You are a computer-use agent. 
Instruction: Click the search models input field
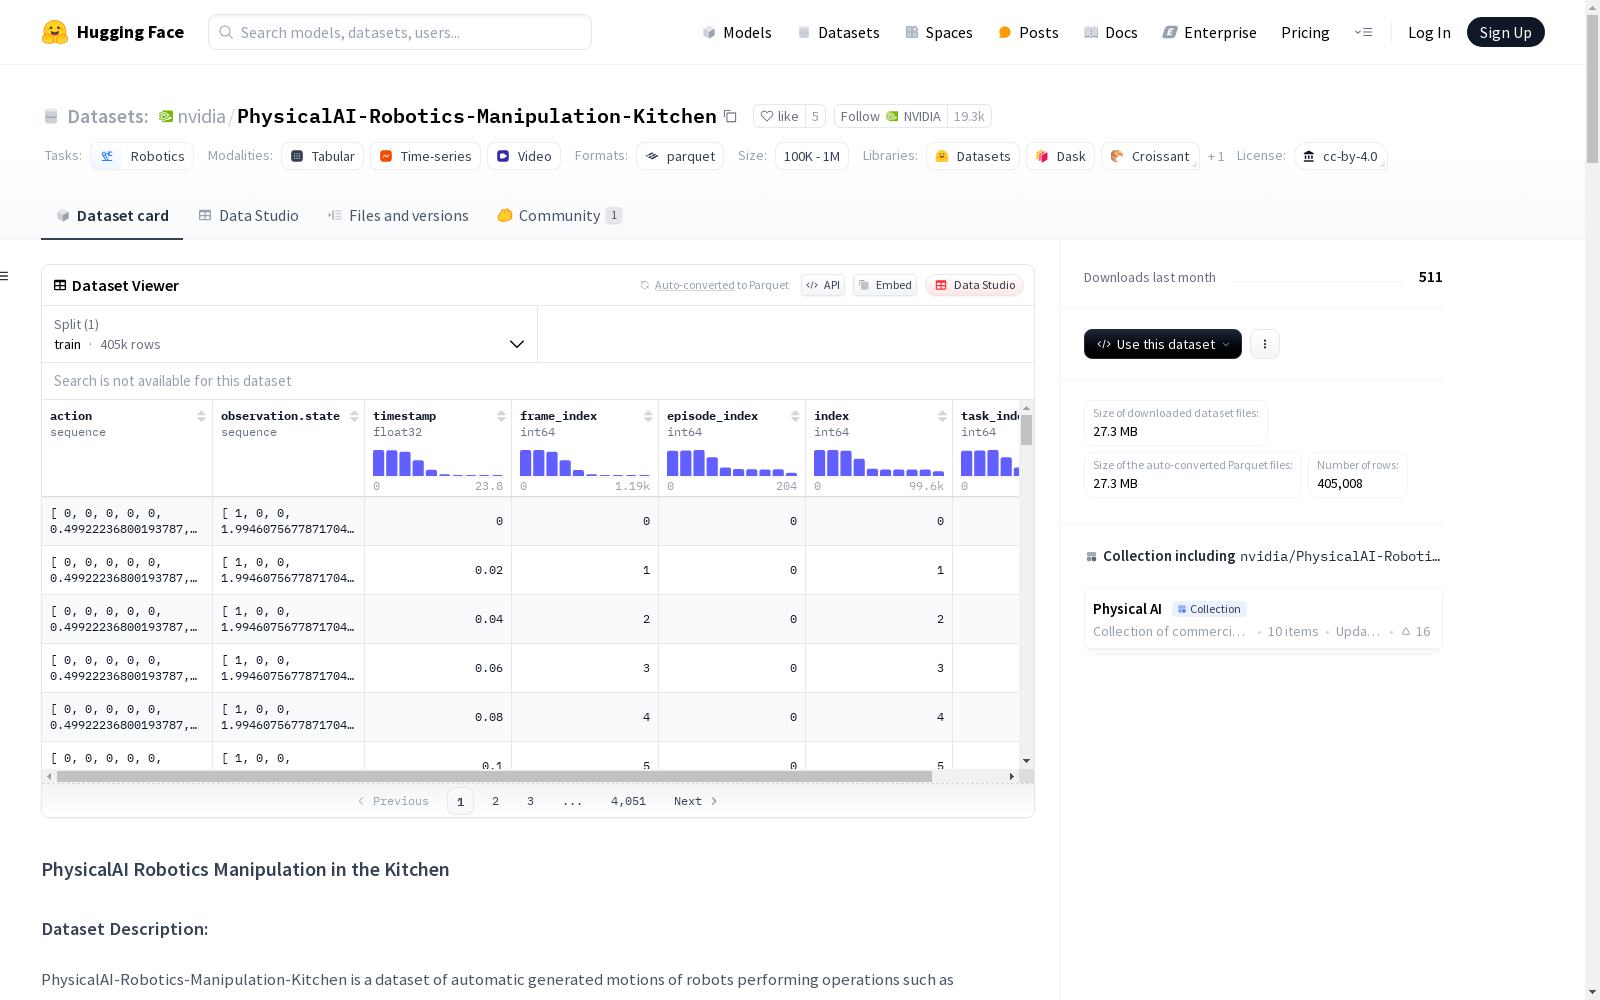tap(400, 32)
